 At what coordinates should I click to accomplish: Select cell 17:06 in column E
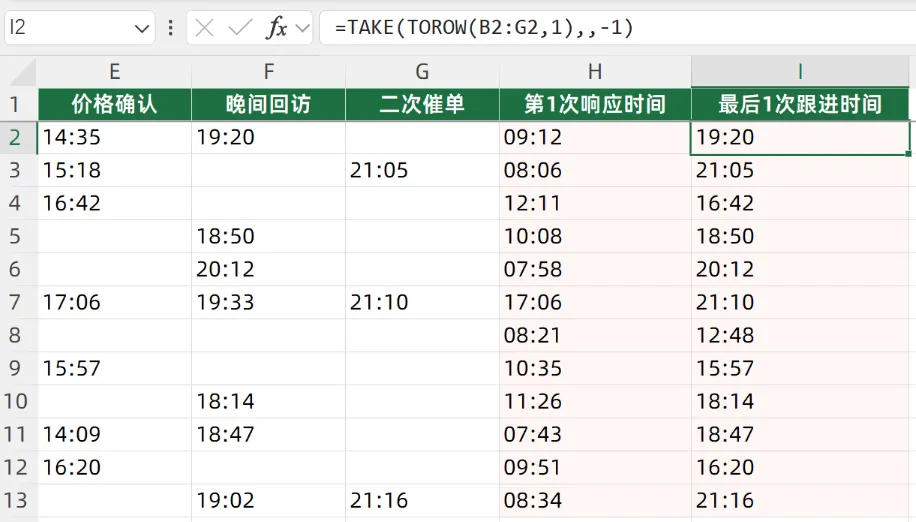[x=114, y=302]
